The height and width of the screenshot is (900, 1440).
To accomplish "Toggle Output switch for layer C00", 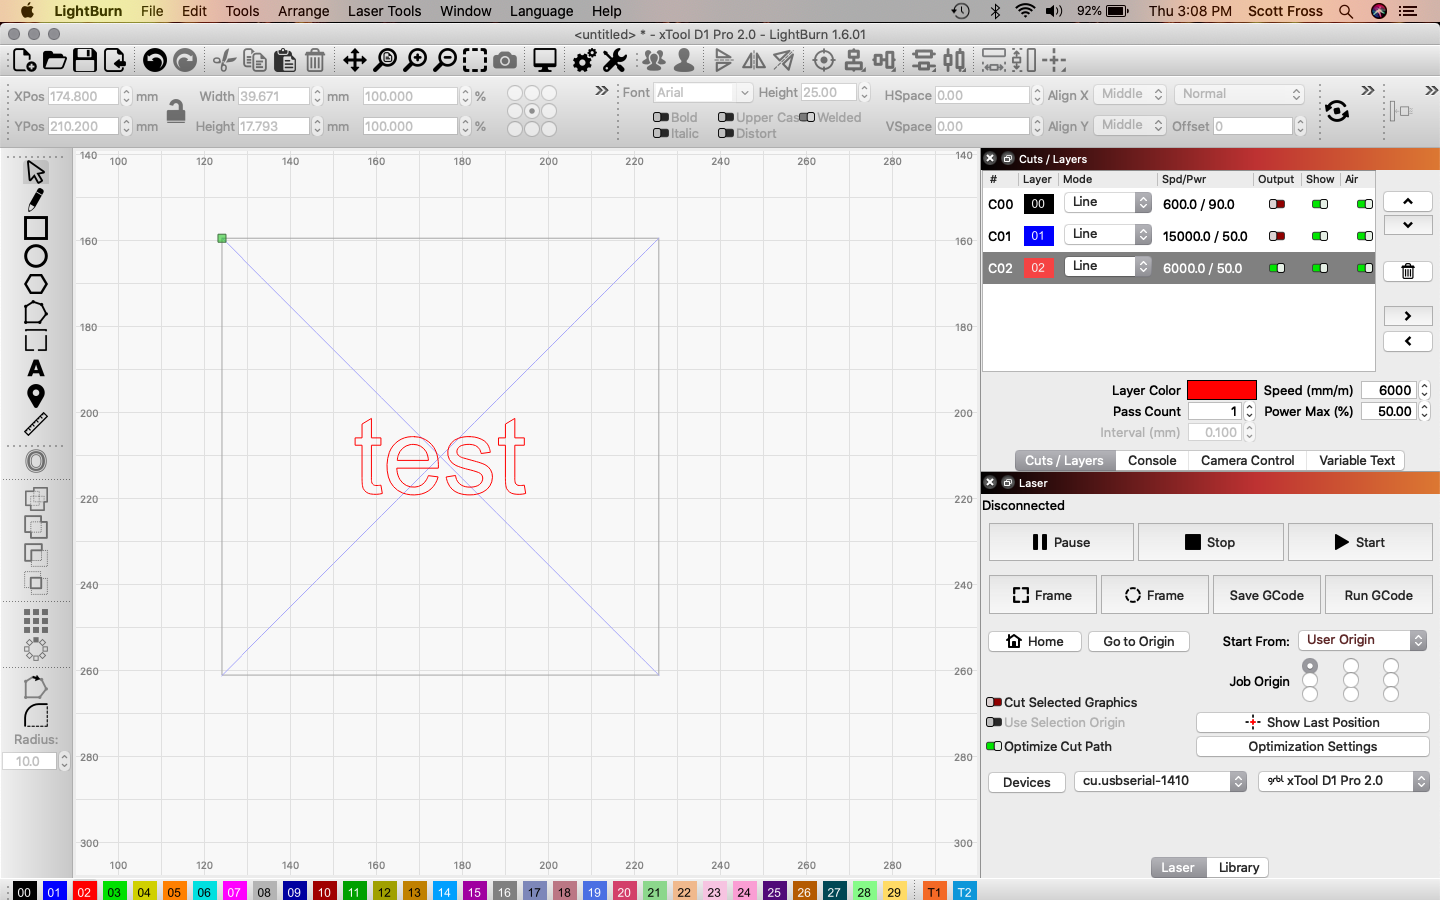I will point(1277,204).
